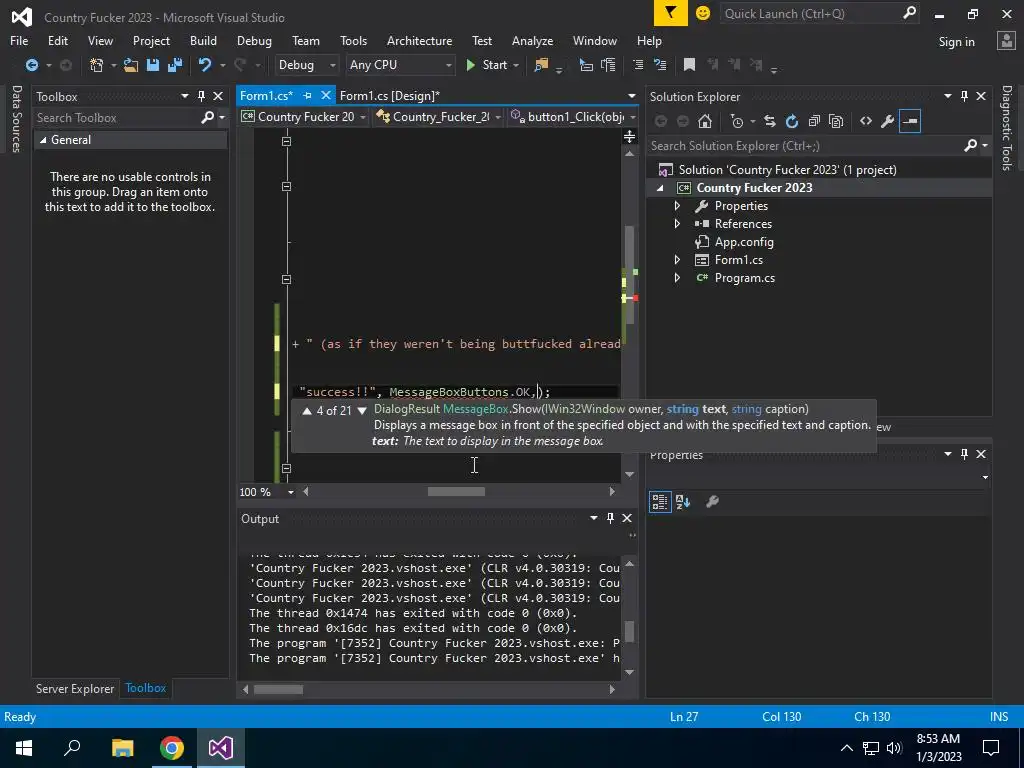Toggle Preview Selected Items in Solution Explorer
This screenshot has height=768, width=1024.
coord(910,121)
